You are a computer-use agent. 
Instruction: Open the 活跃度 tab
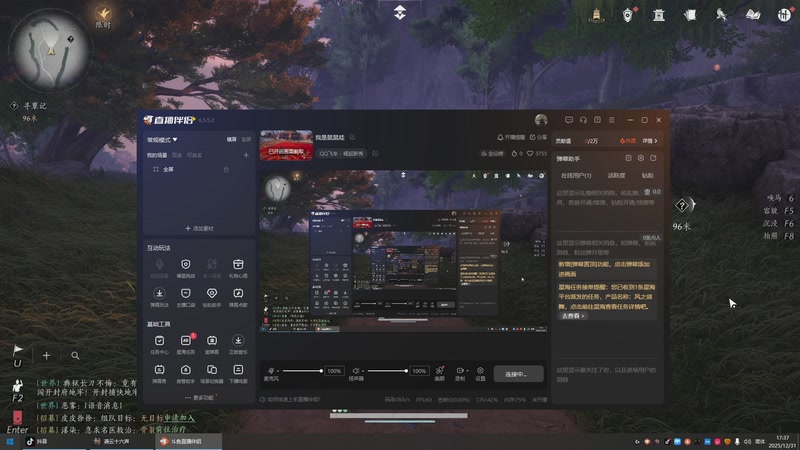tap(616, 175)
